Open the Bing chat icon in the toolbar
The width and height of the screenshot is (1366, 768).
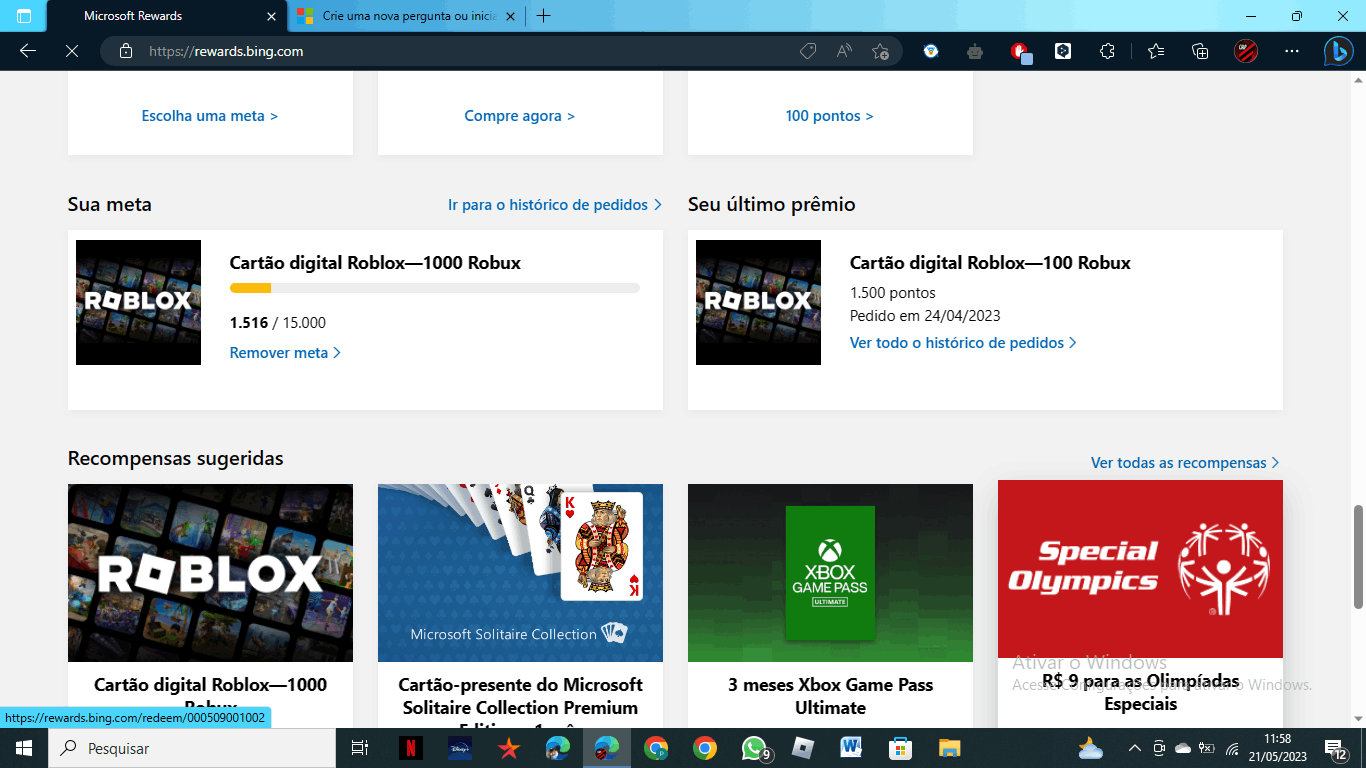[1340, 50]
